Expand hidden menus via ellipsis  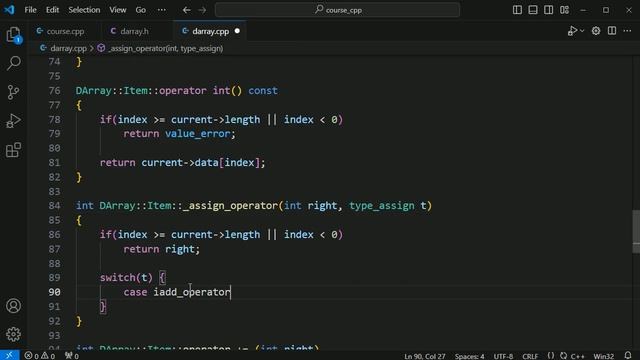point(162,10)
